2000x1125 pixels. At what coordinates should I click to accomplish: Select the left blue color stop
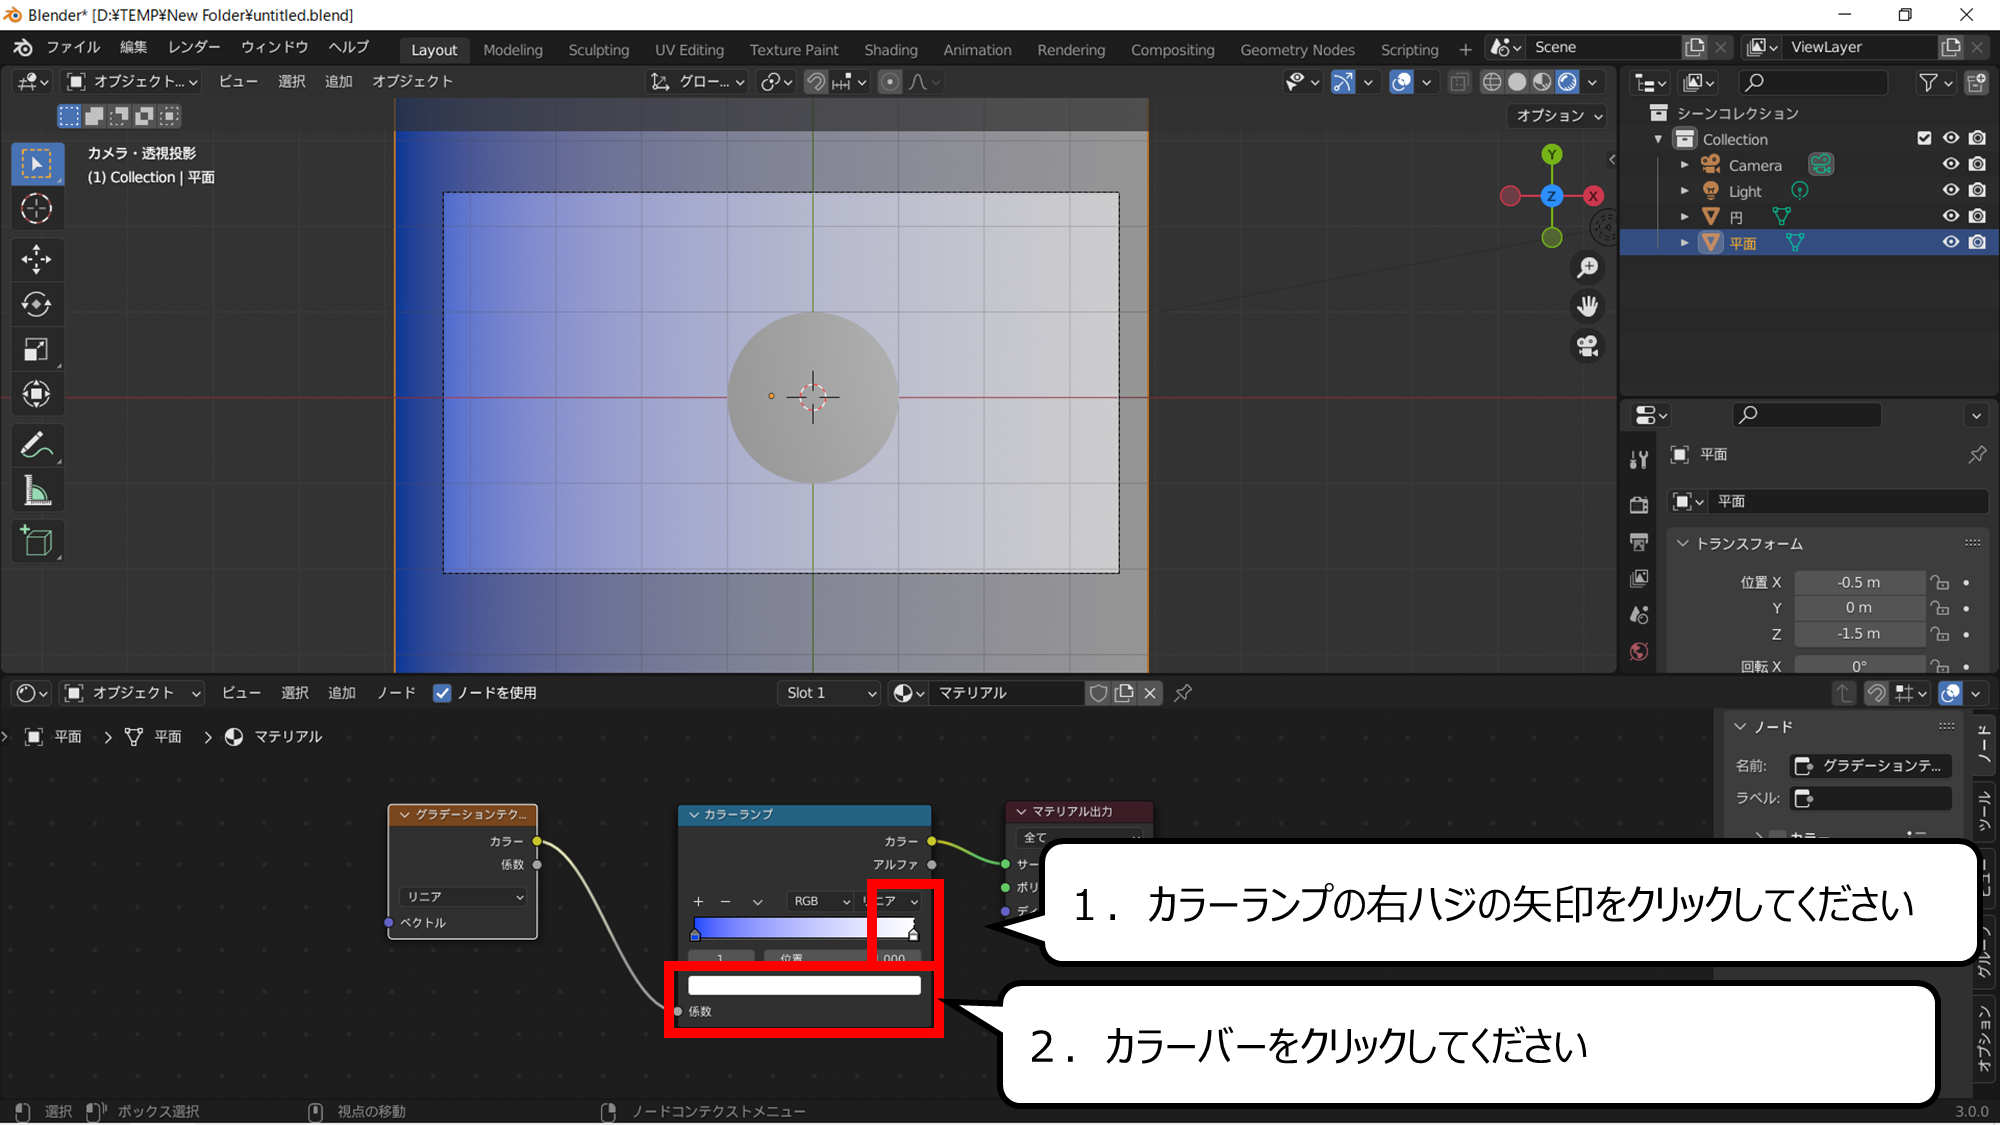(695, 934)
